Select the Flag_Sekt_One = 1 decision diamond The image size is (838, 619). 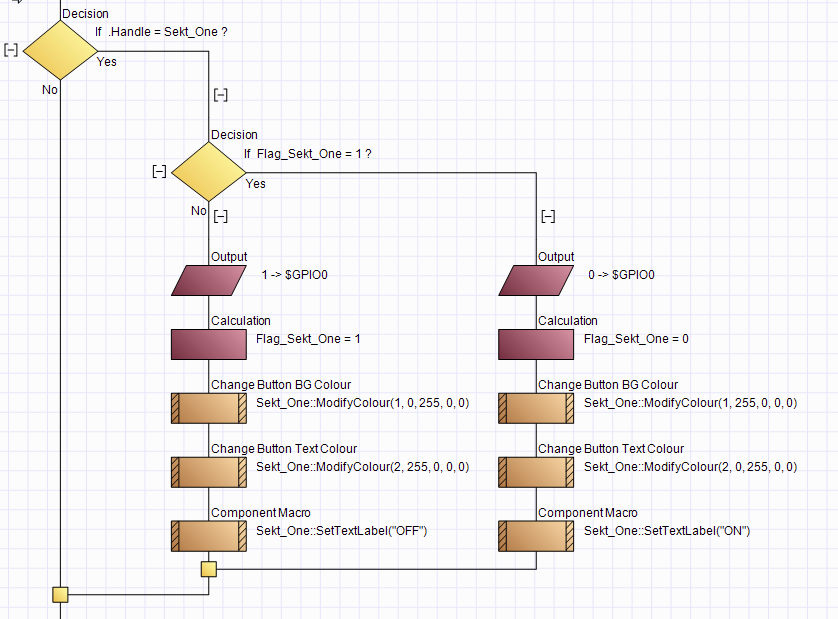[209, 172]
